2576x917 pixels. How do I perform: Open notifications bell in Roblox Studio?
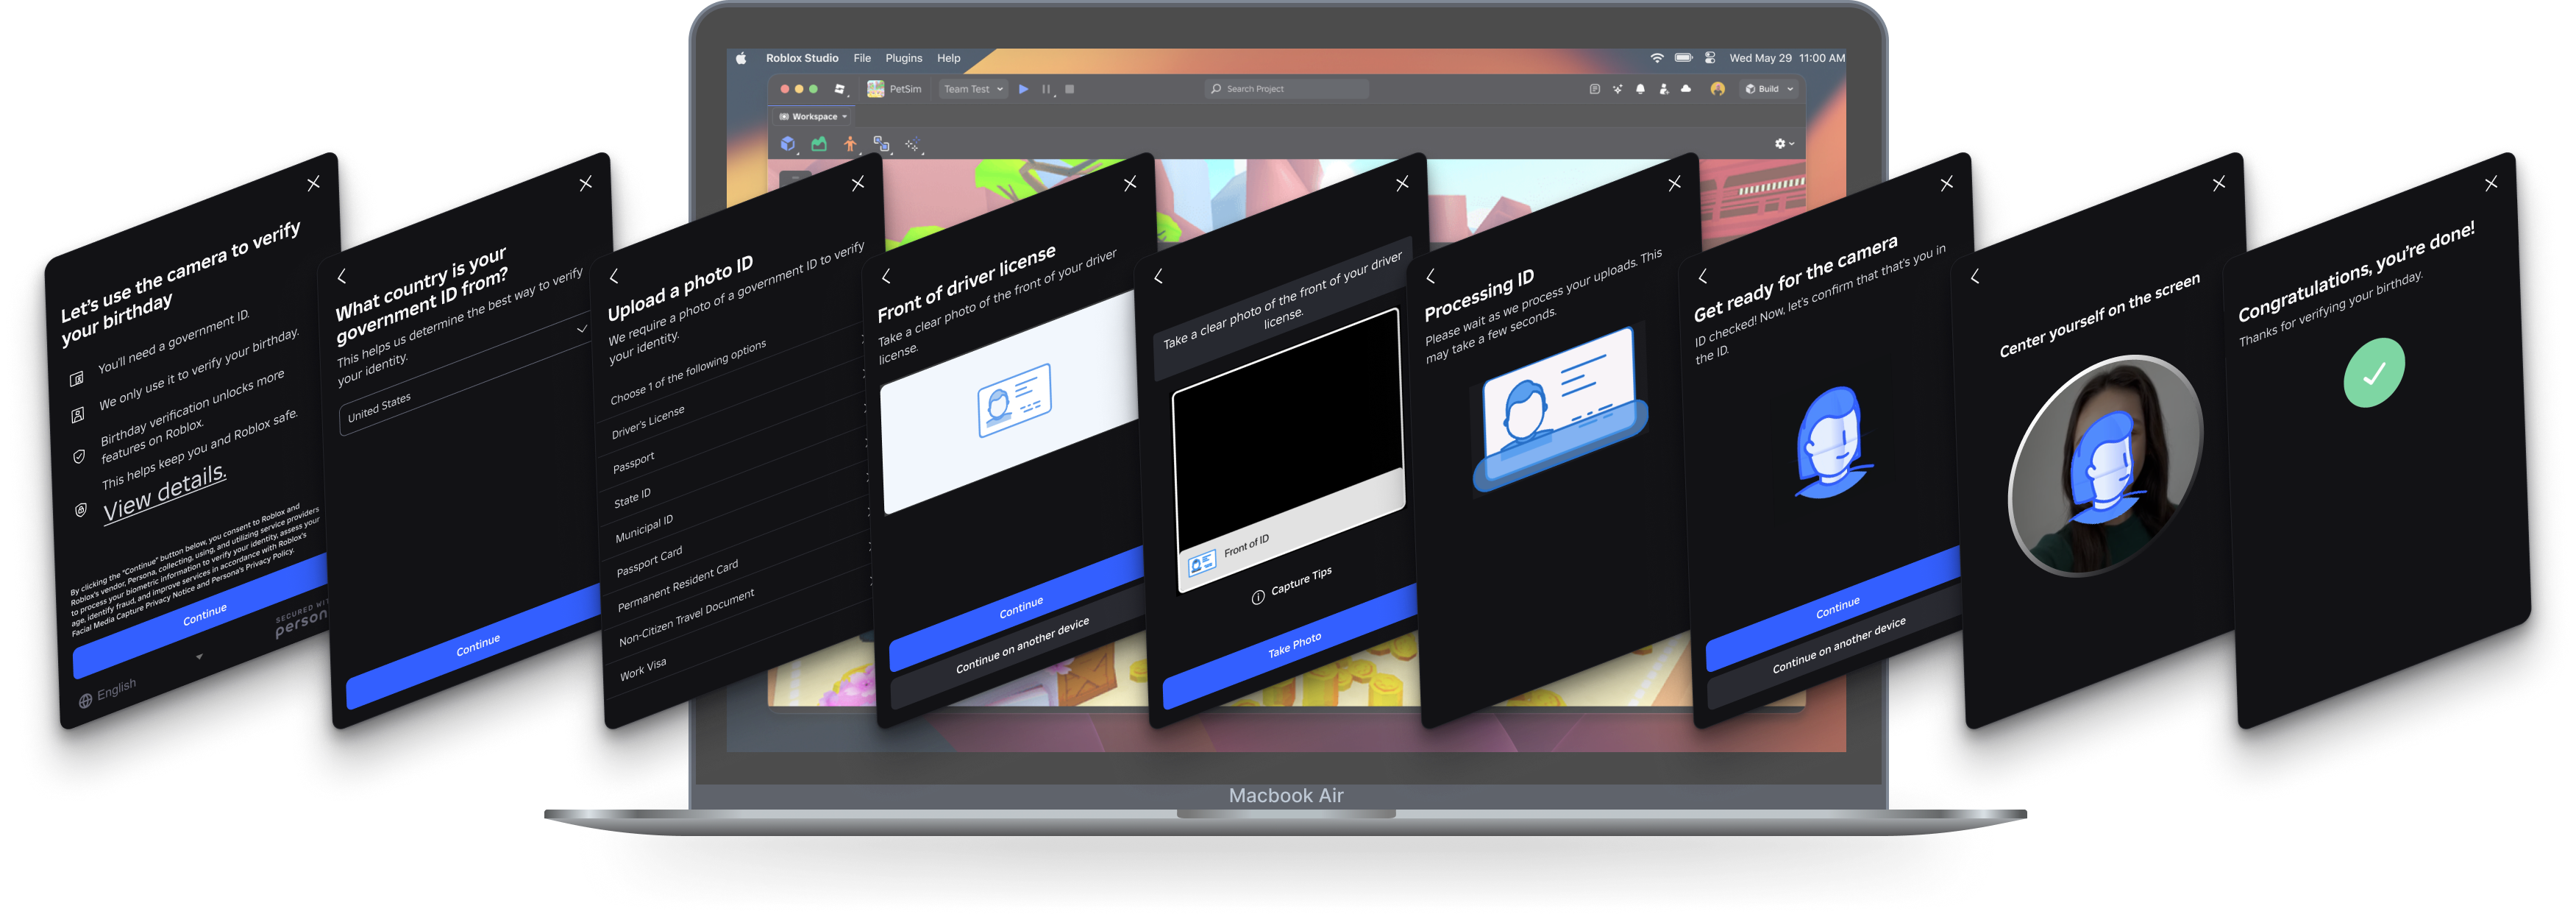click(x=1640, y=89)
